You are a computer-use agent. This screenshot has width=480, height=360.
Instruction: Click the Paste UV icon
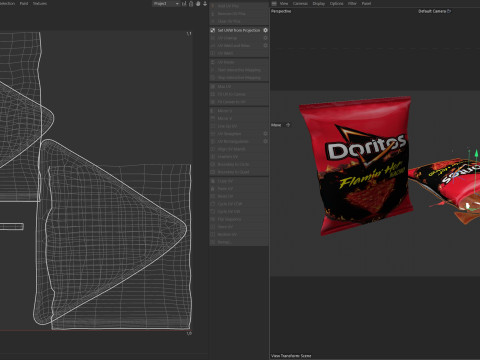(x=213, y=189)
